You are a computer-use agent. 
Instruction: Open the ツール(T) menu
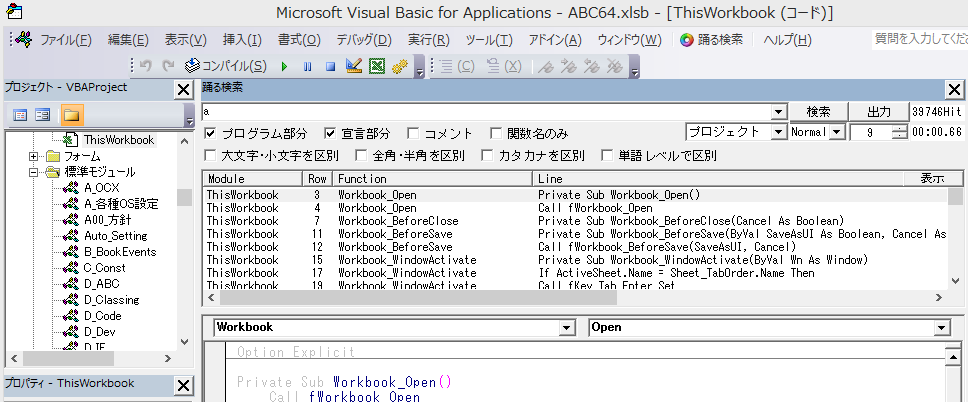[489, 40]
